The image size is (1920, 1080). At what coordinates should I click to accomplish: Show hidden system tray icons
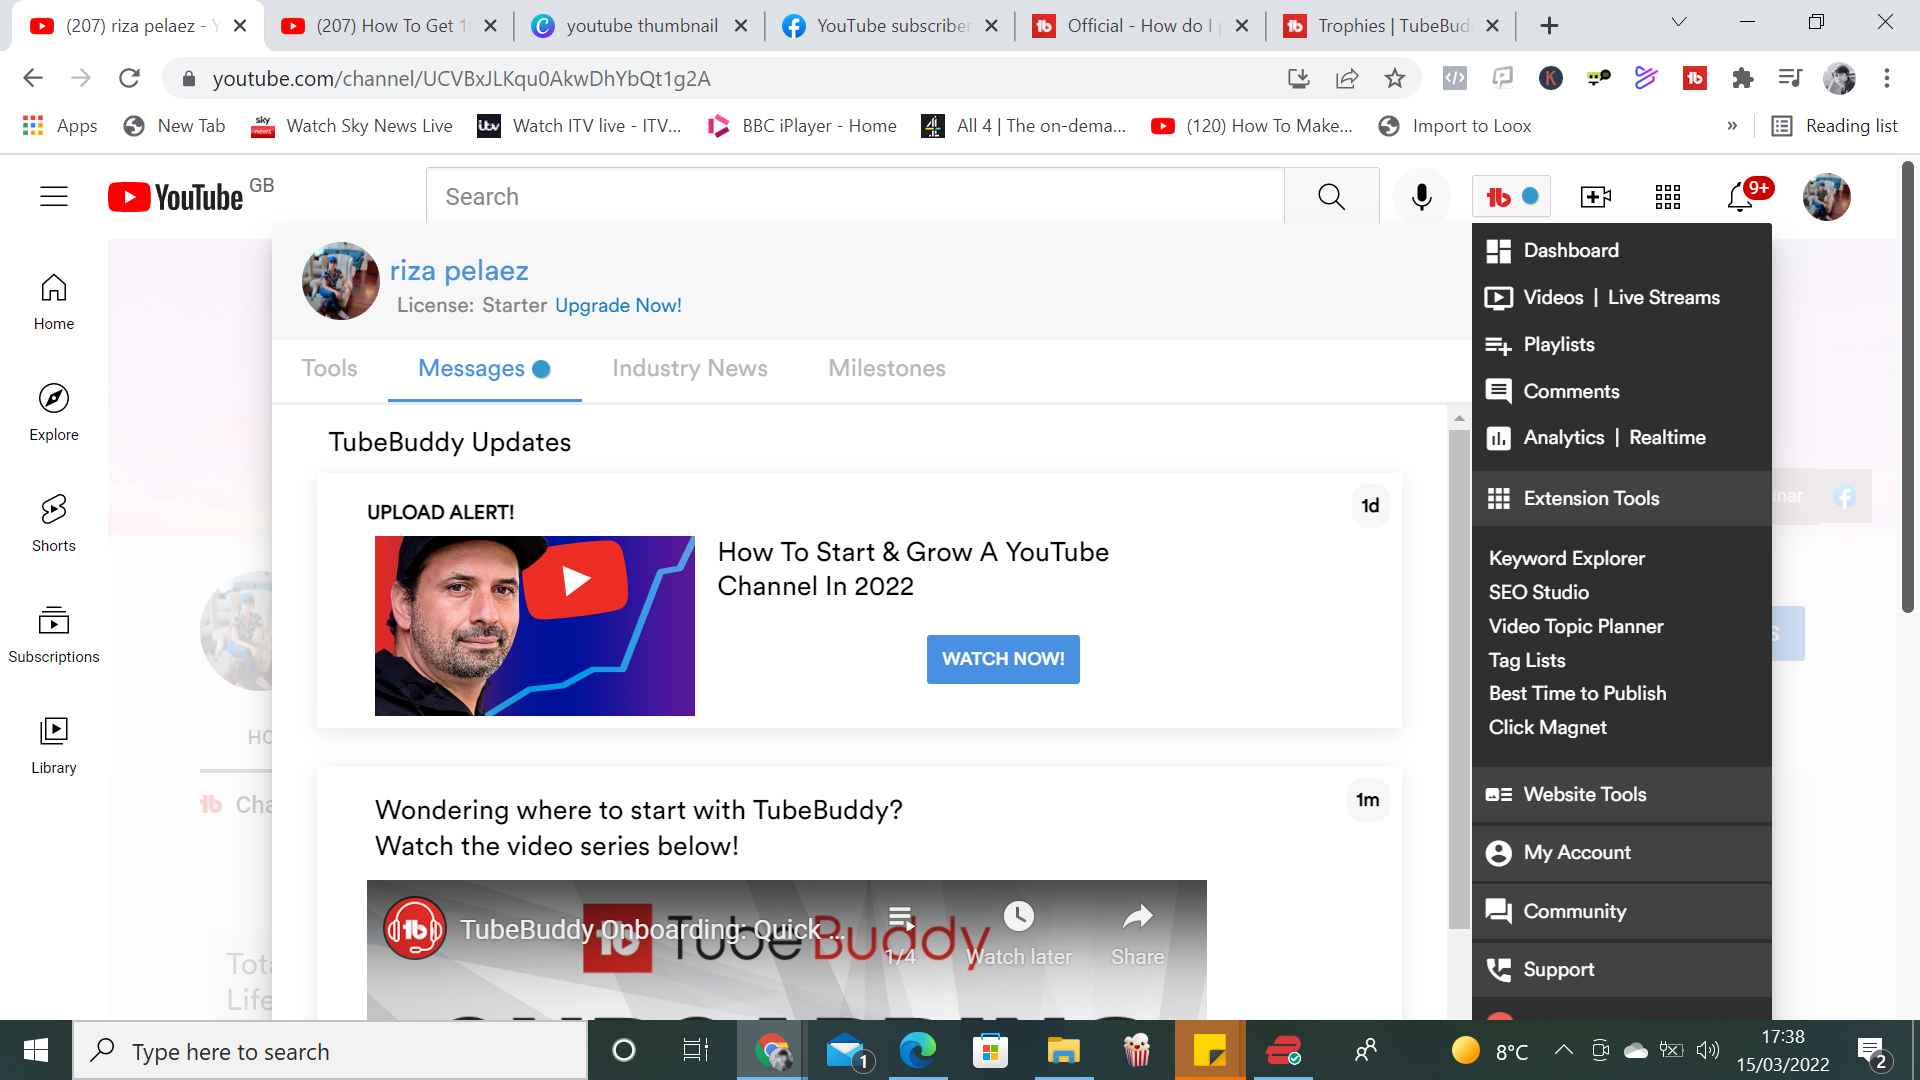(1563, 1050)
